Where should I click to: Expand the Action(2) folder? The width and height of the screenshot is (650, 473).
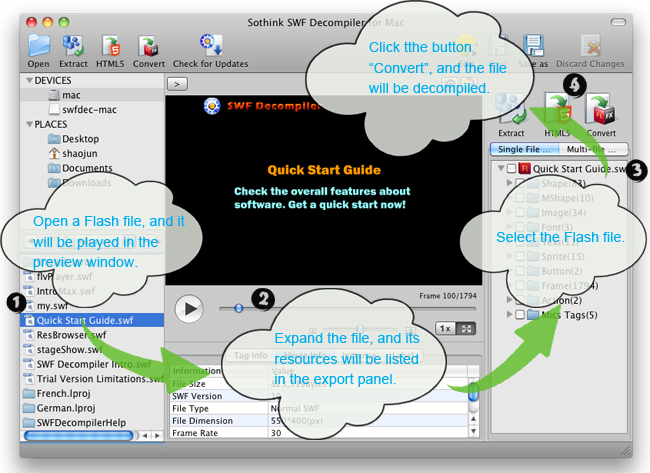pos(509,300)
